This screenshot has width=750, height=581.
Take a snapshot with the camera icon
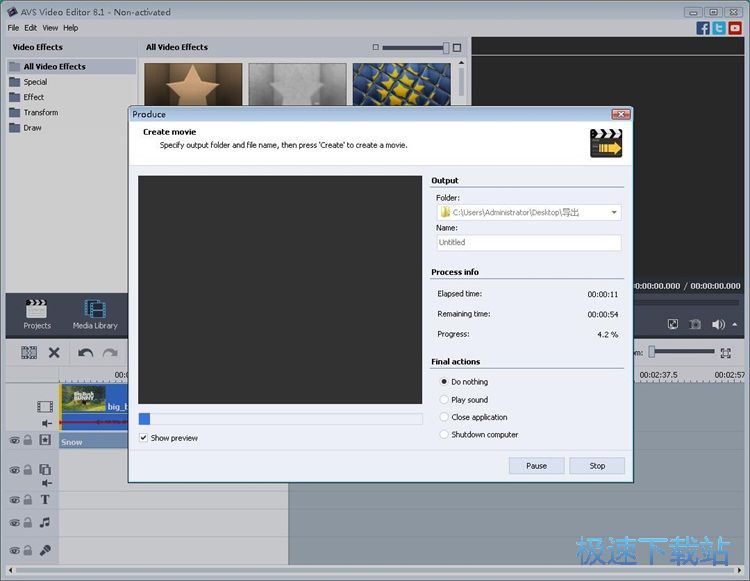click(695, 325)
